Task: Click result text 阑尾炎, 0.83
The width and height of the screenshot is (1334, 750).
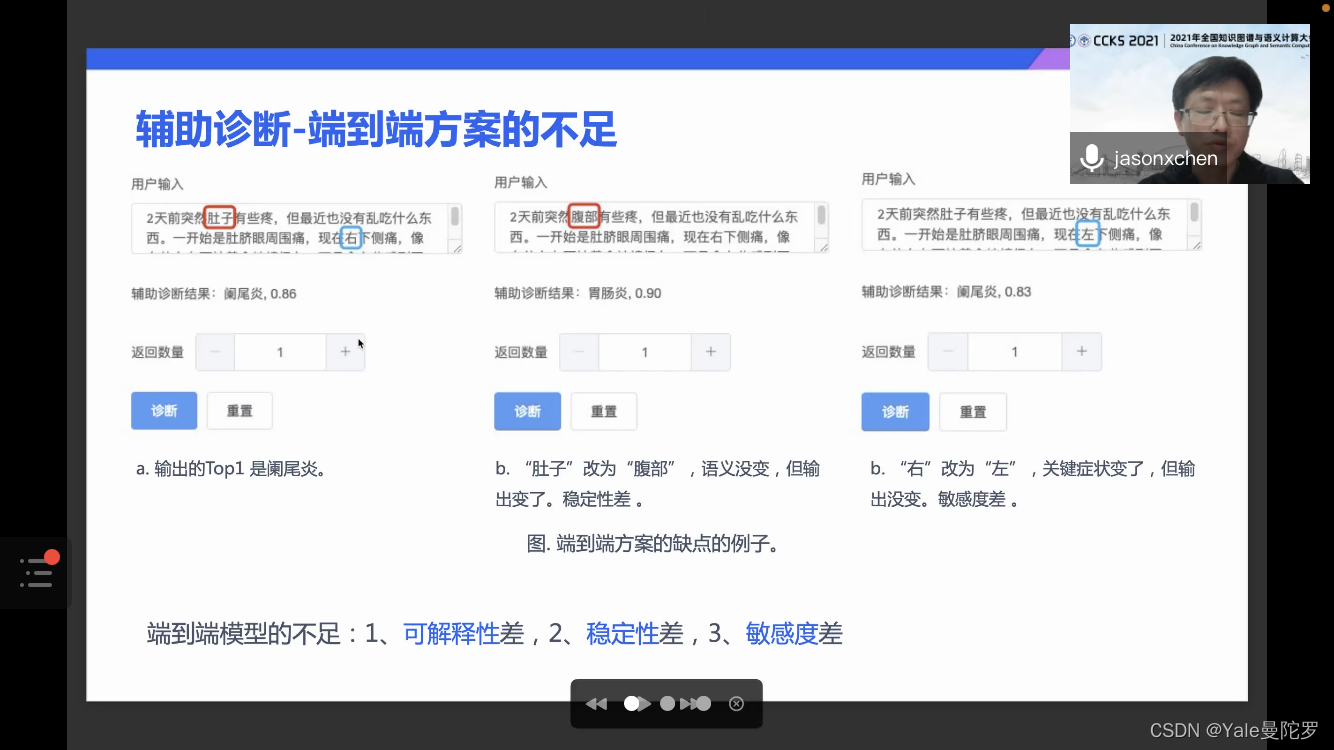Action: (x=994, y=292)
